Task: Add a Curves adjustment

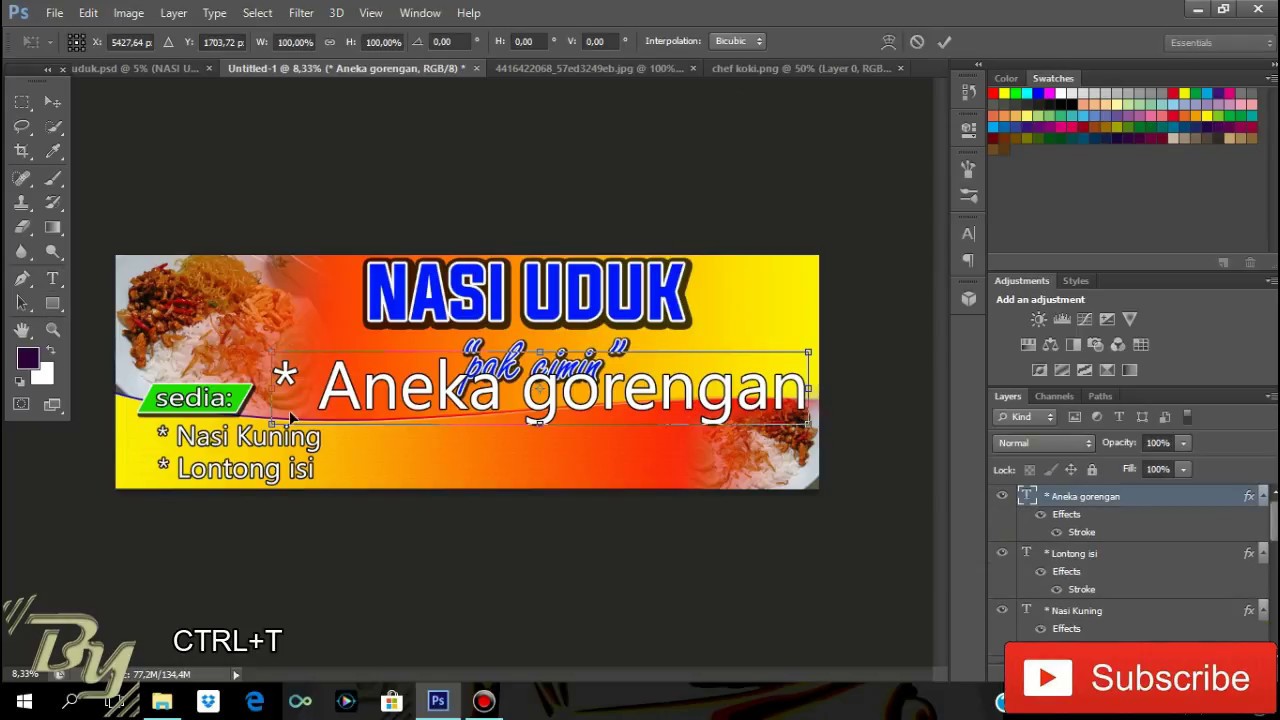Action: [x=1085, y=319]
